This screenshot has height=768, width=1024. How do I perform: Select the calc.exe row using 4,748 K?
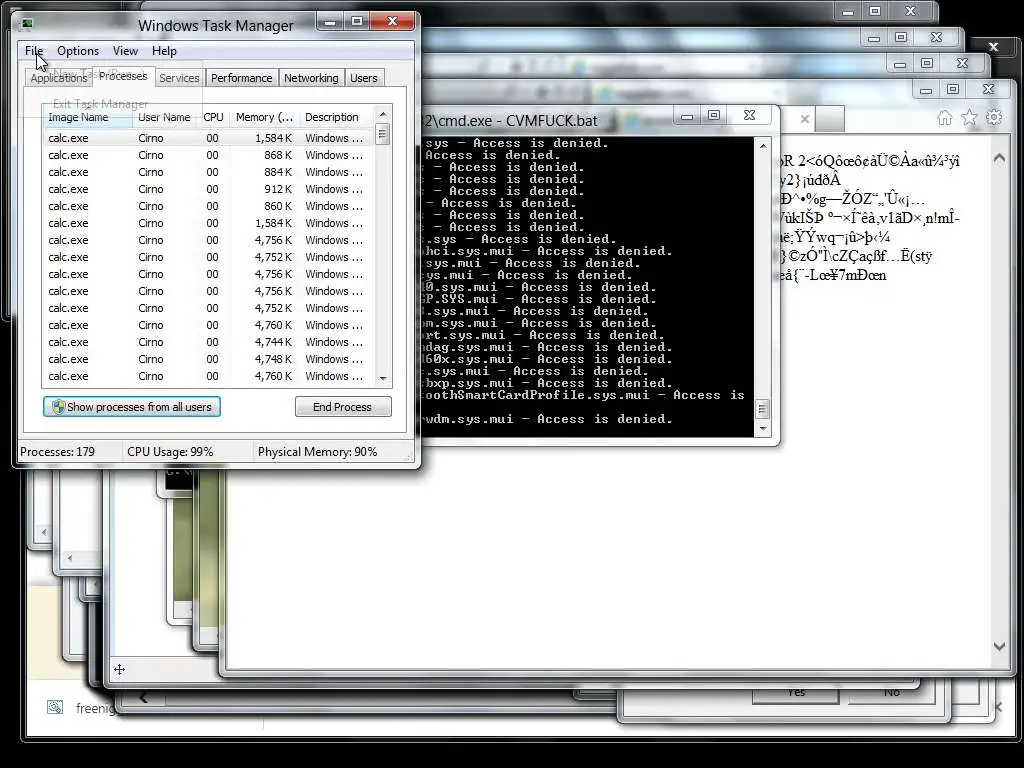tap(208, 359)
